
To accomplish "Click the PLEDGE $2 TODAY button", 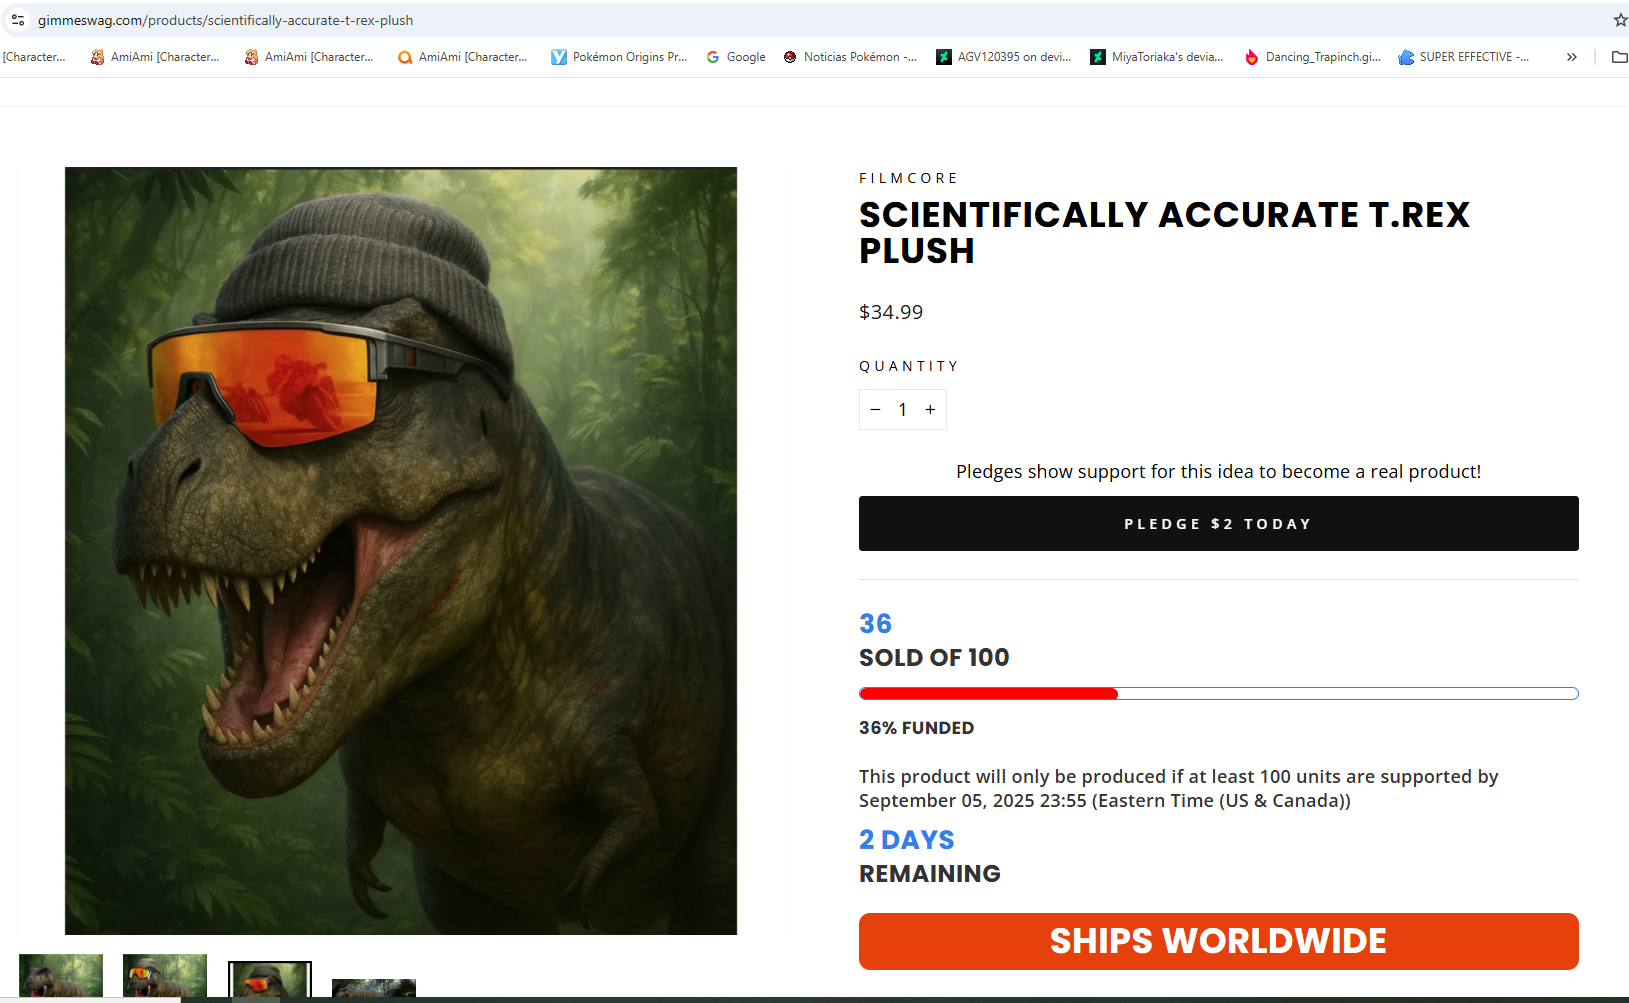I will point(1218,524).
